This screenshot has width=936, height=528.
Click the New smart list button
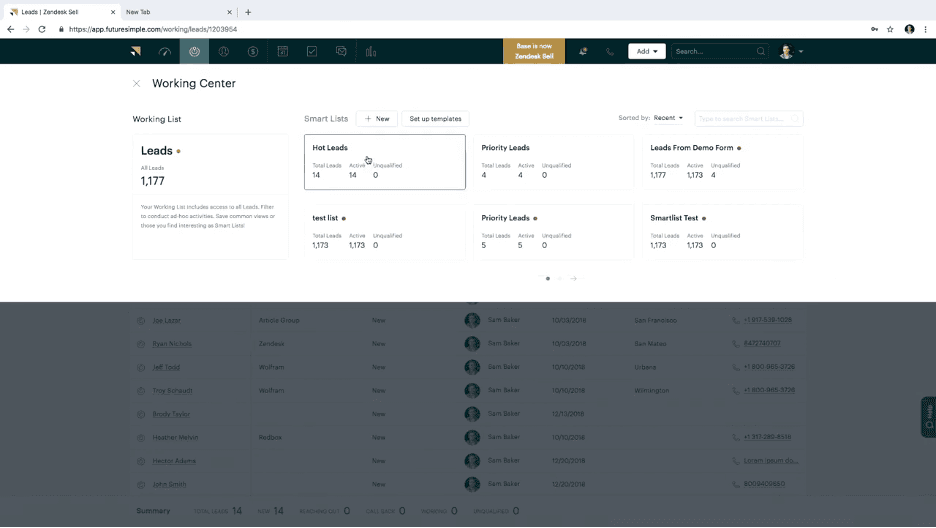coord(377,119)
